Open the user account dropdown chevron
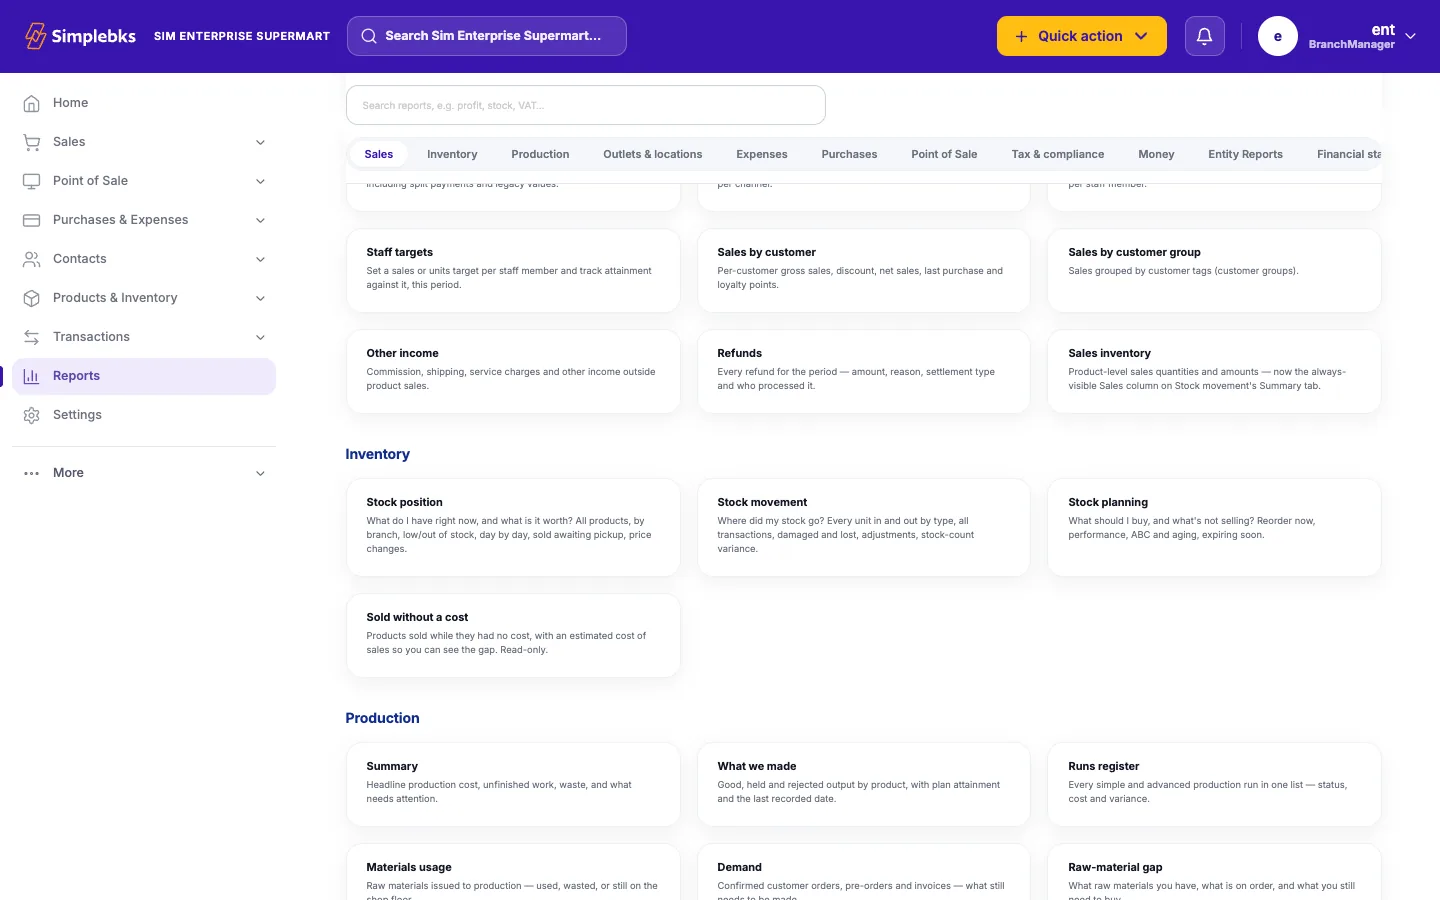 click(x=1410, y=36)
